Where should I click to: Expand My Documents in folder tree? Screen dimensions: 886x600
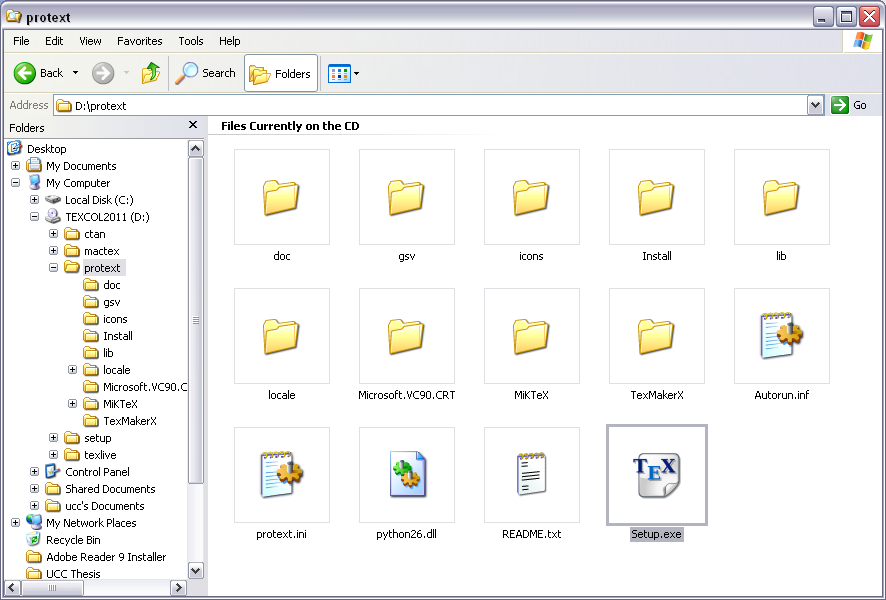15,166
